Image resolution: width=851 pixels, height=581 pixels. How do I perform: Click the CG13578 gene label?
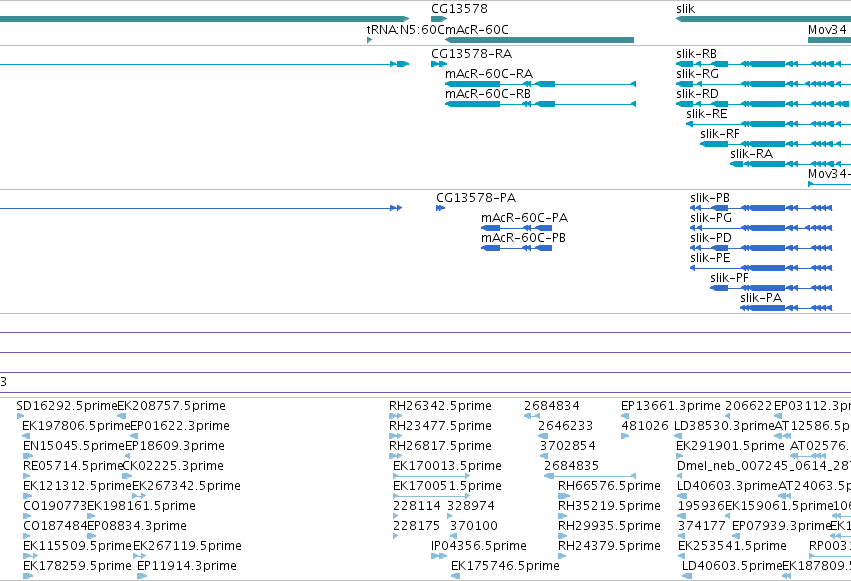click(x=459, y=9)
